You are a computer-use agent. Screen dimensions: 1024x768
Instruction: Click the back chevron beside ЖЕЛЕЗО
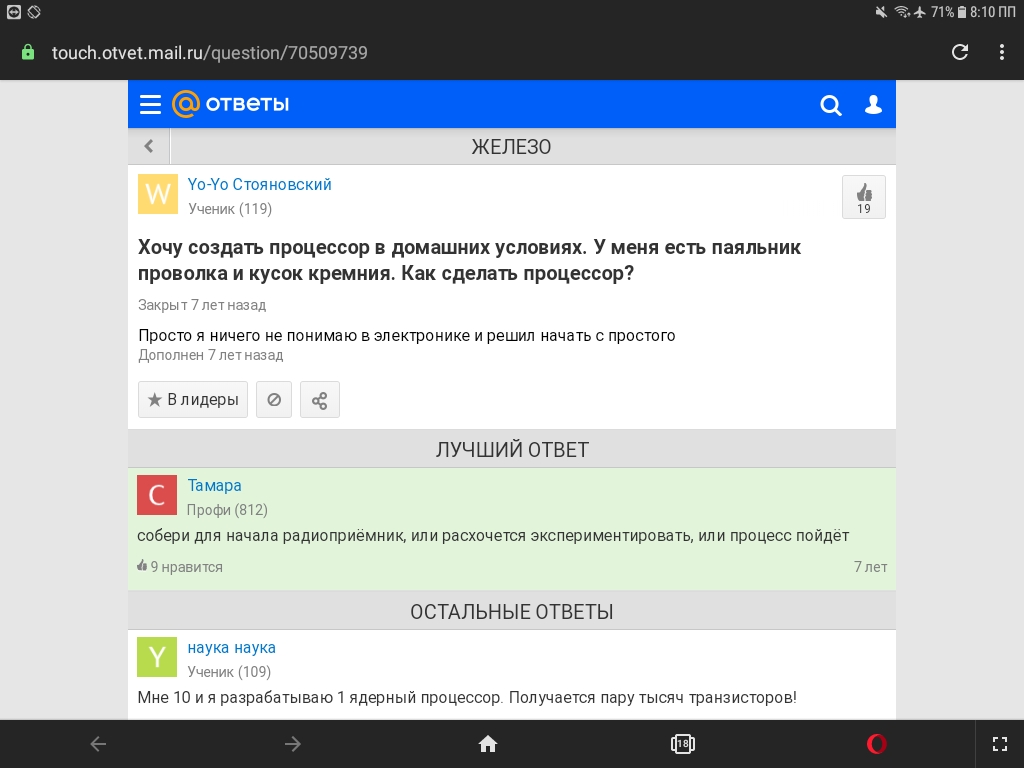pos(149,146)
